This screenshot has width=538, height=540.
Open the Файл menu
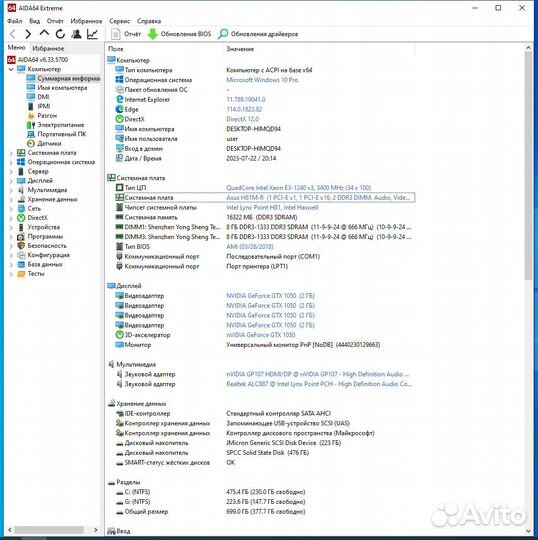[14, 21]
